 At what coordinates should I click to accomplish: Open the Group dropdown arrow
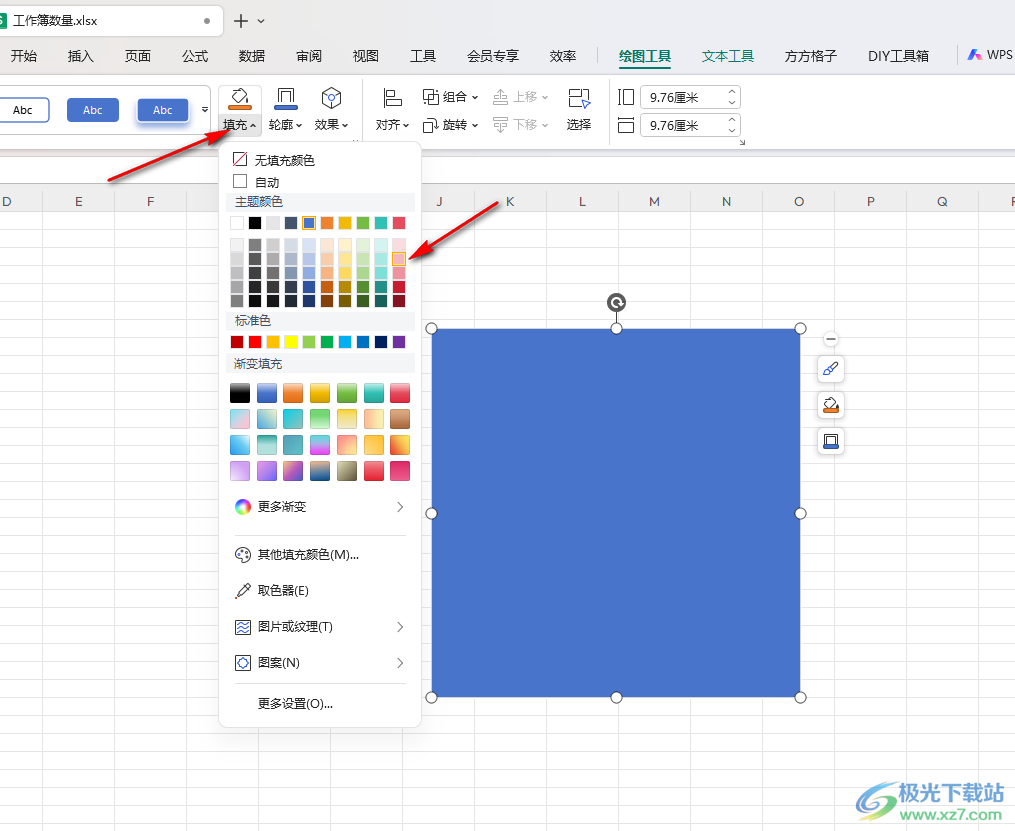coord(475,97)
